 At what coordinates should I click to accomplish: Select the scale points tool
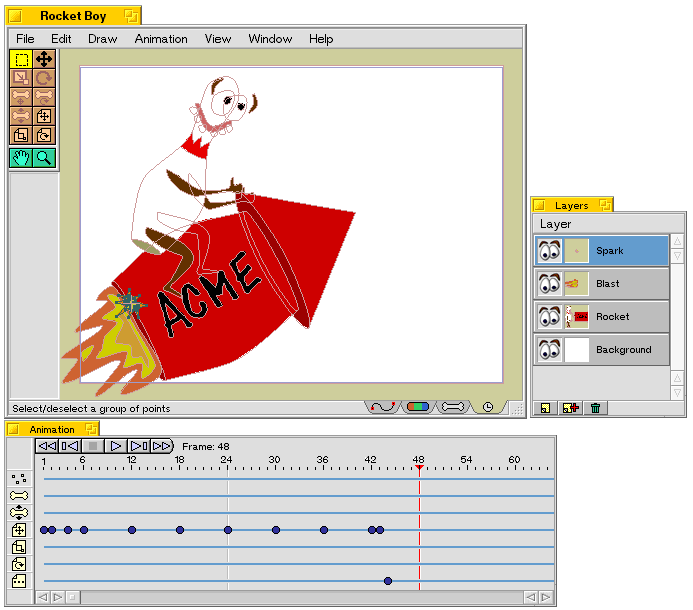(x=21, y=78)
